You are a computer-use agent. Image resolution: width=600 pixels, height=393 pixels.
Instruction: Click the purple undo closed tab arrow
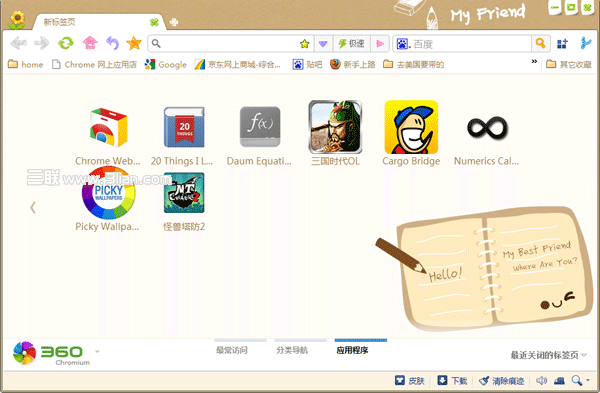(112, 43)
